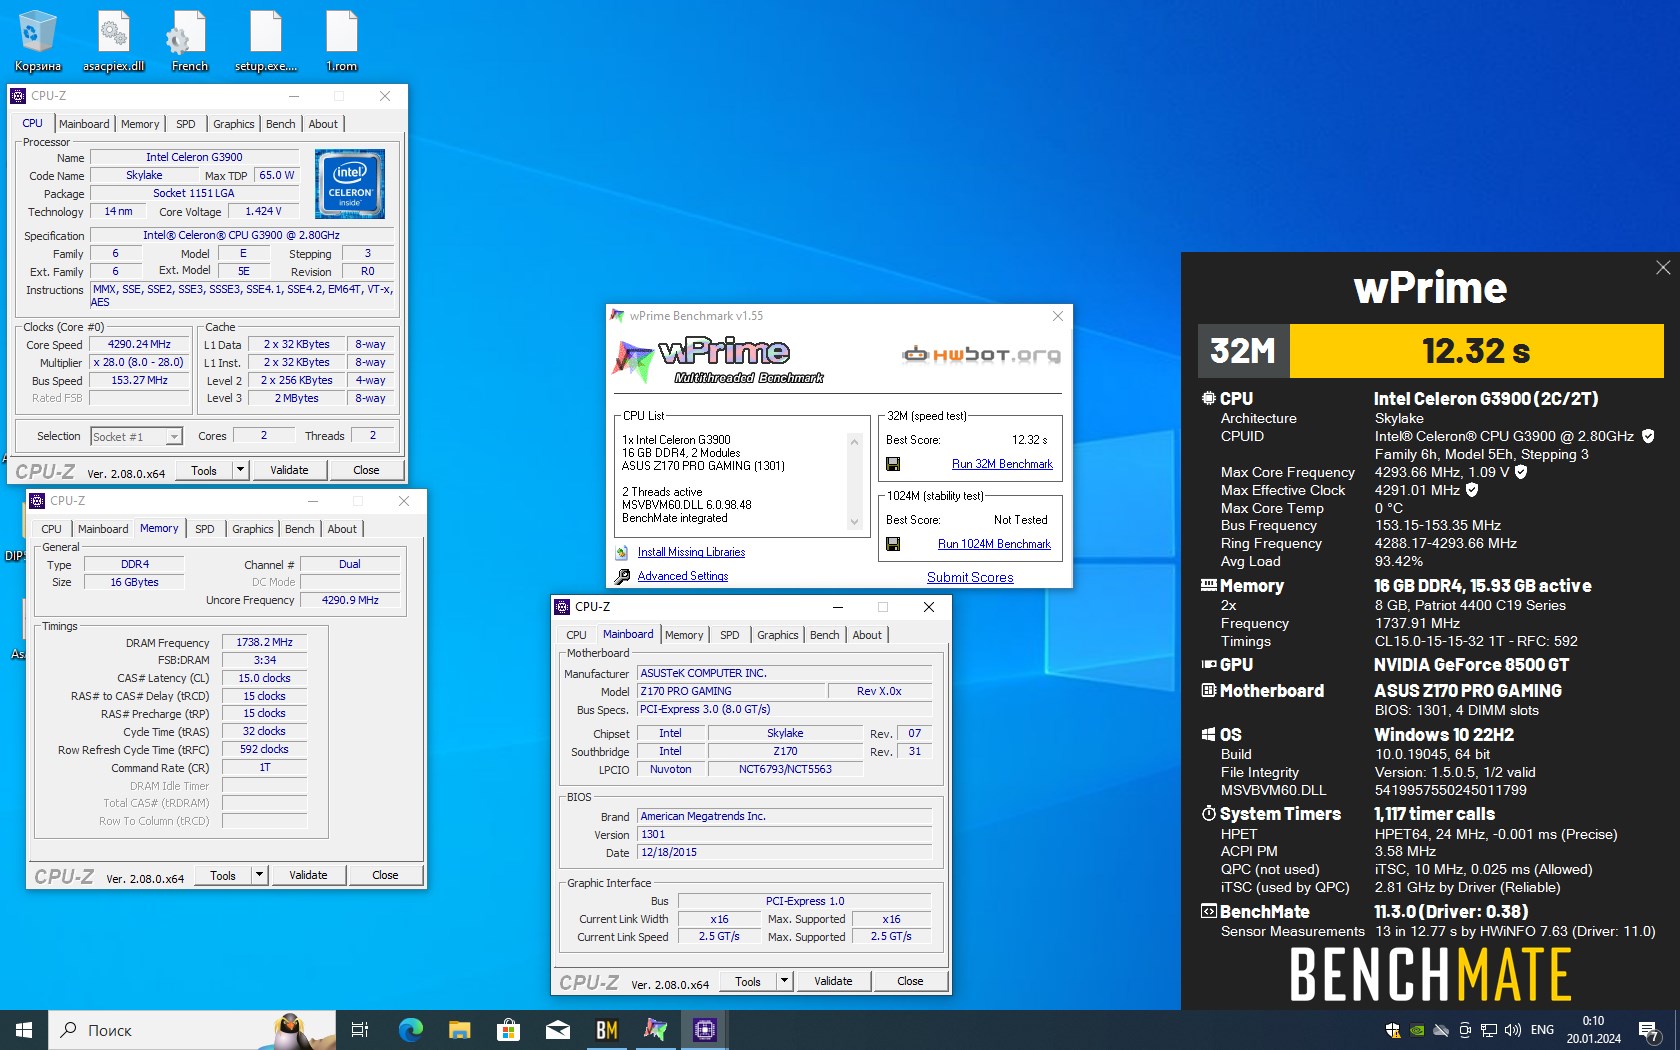Click the Meet Now tray icon
This screenshot has width=1680, height=1050.
pos(1465,1030)
